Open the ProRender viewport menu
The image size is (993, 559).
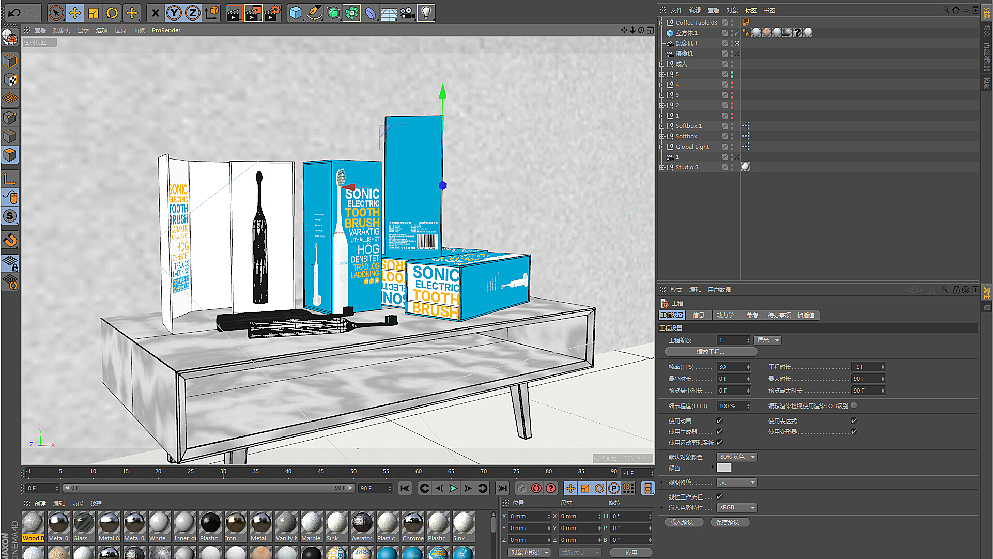pos(166,30)
